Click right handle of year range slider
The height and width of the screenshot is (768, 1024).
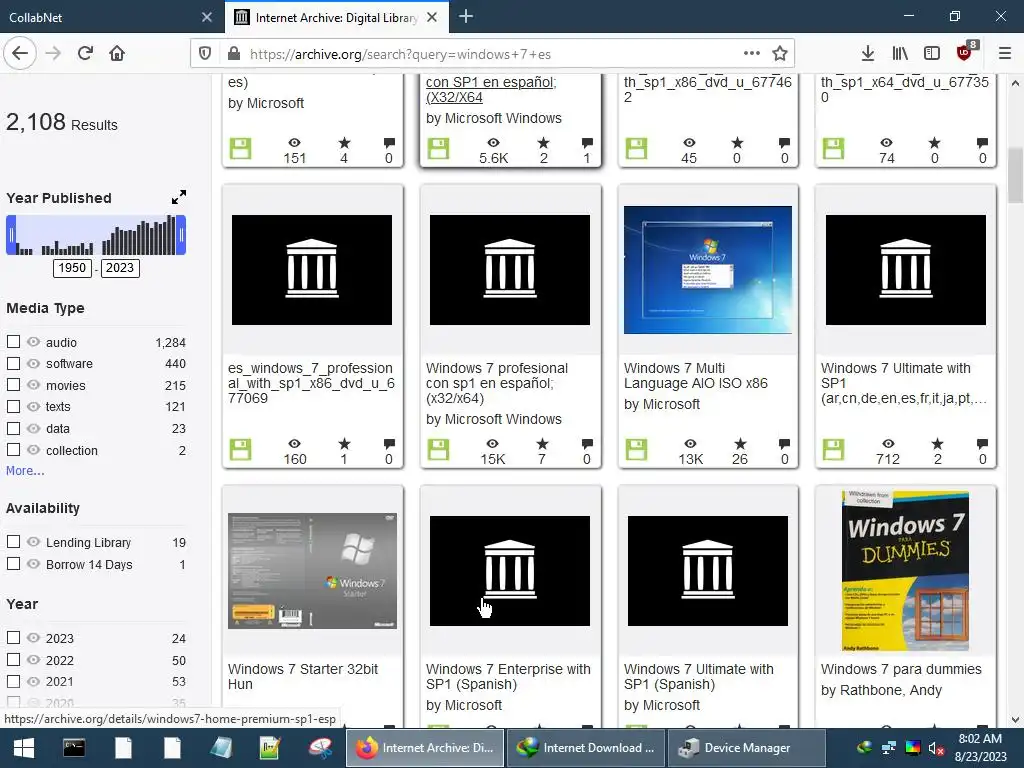click(182, 235)
